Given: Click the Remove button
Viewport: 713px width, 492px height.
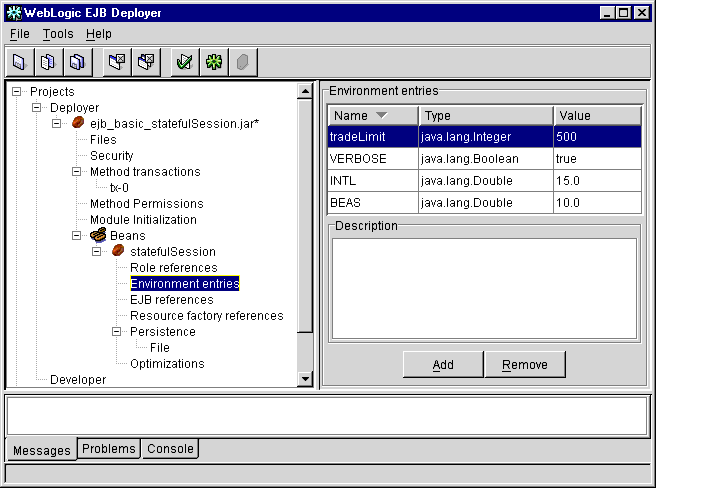Looking at the screenshot, I should pos(524,365).
